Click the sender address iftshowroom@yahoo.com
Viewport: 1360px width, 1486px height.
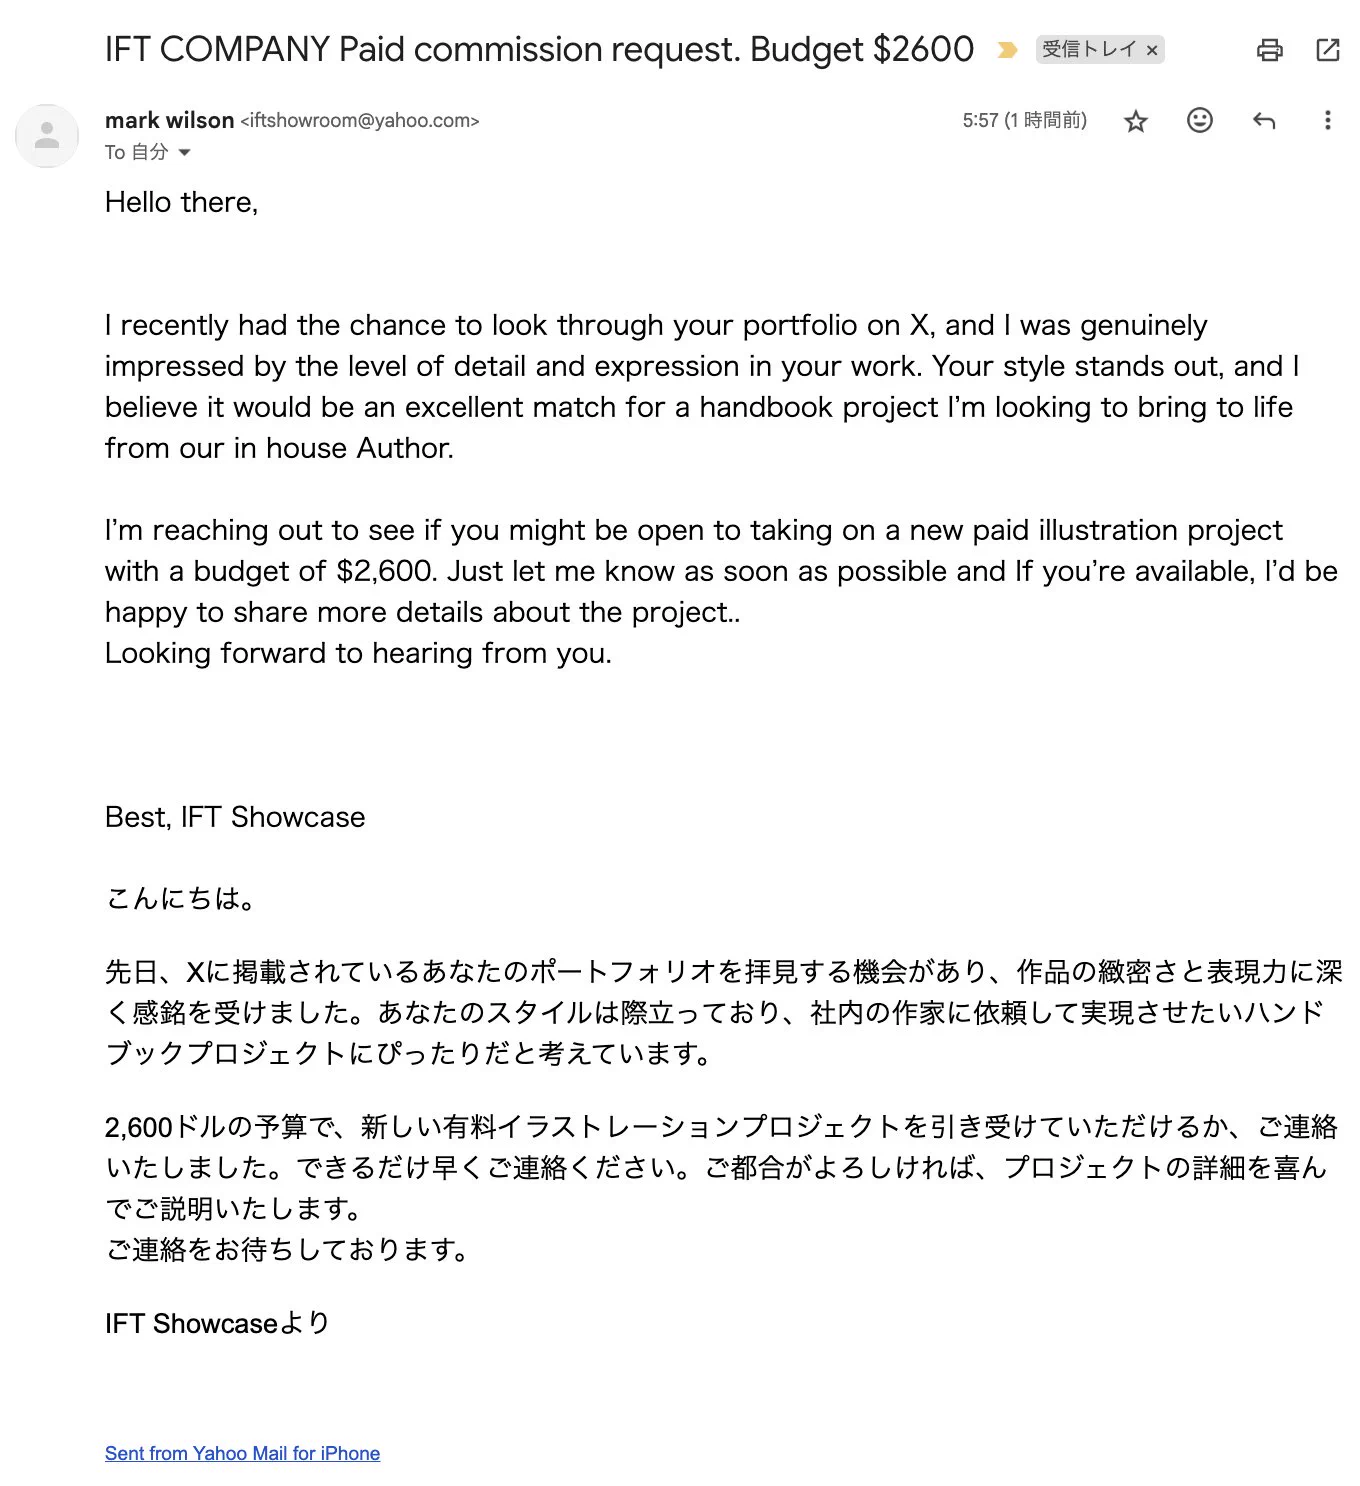(360, 121)
